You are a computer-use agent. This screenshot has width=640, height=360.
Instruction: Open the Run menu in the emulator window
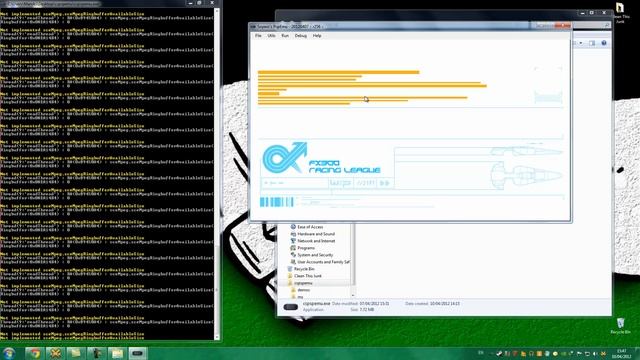(285, 36)
